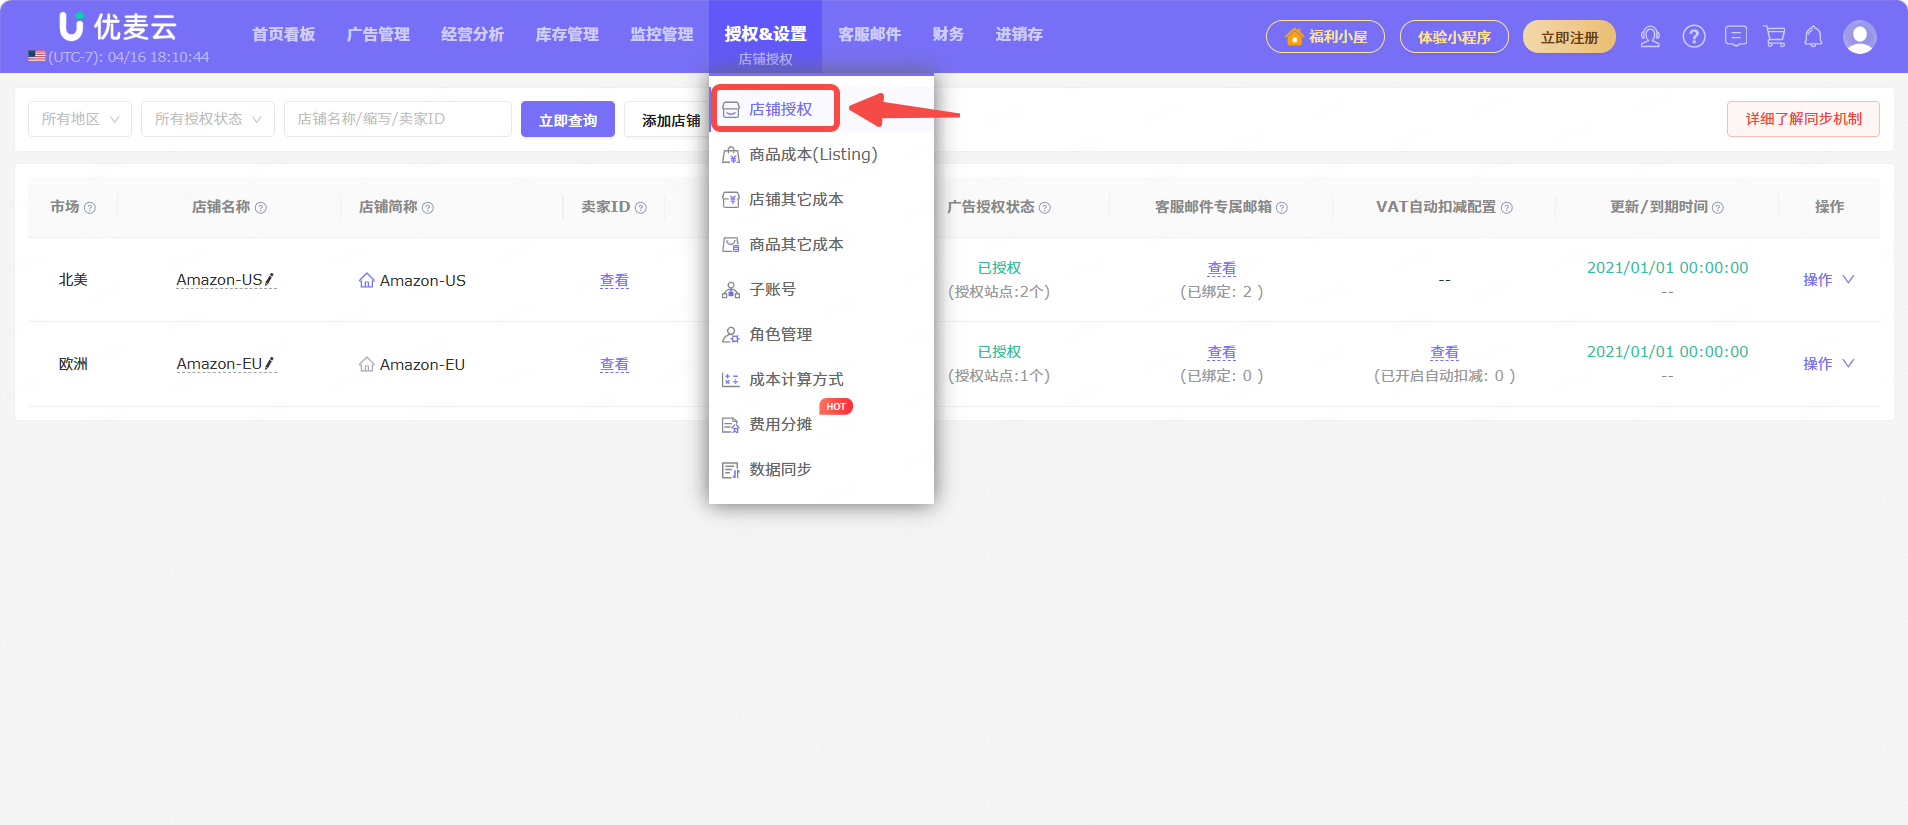Edit the Amazon-US store name pencil icon

269,280
